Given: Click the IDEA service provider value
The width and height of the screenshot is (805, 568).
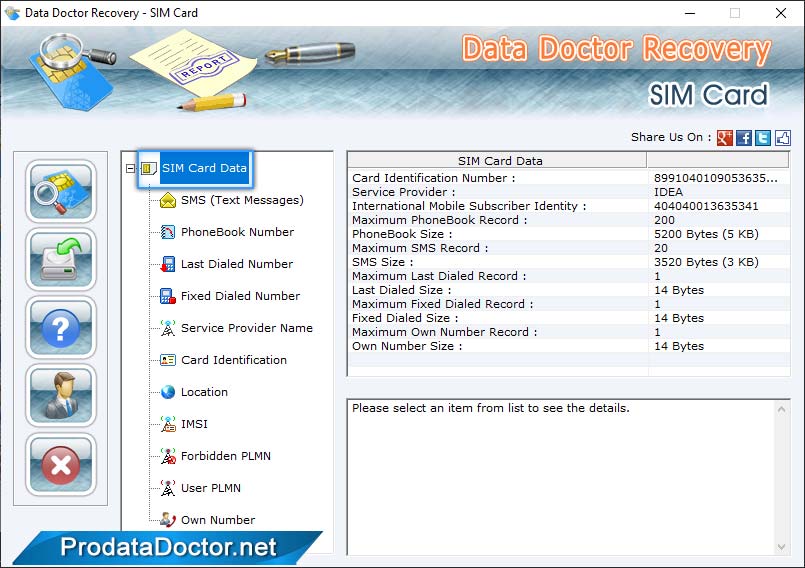Looking at the screenshot, I should 668,192.
